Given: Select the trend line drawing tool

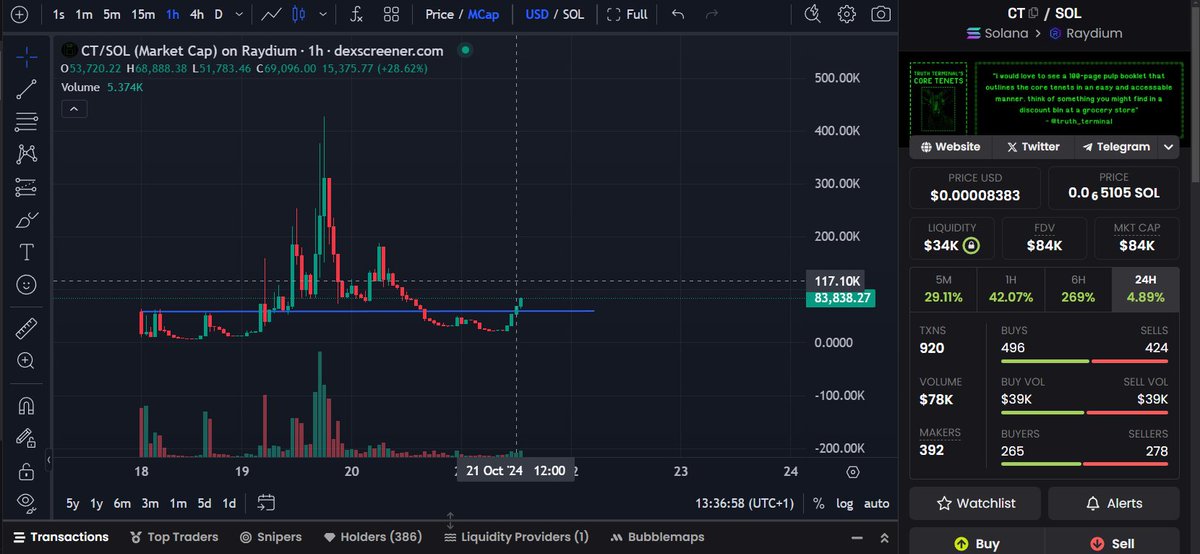Looking at the screenshot, I should 26,89.
